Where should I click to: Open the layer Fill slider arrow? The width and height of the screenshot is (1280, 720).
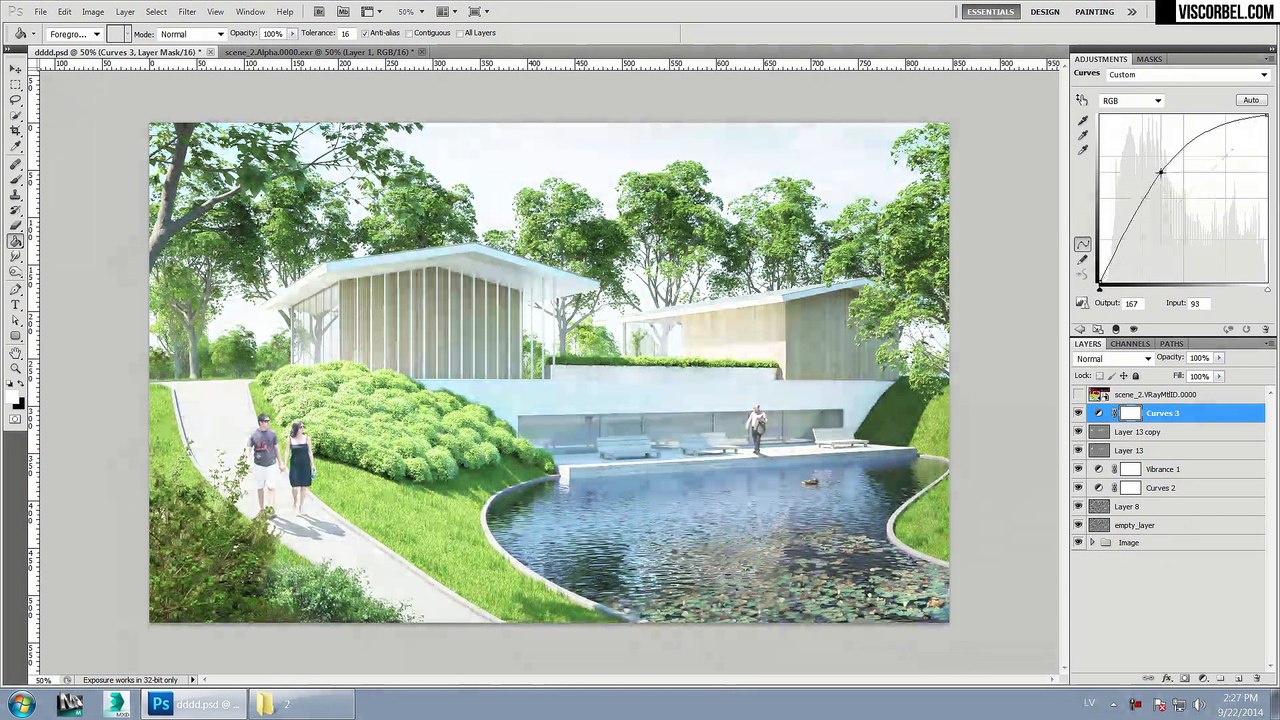(x=1218, y=376)
